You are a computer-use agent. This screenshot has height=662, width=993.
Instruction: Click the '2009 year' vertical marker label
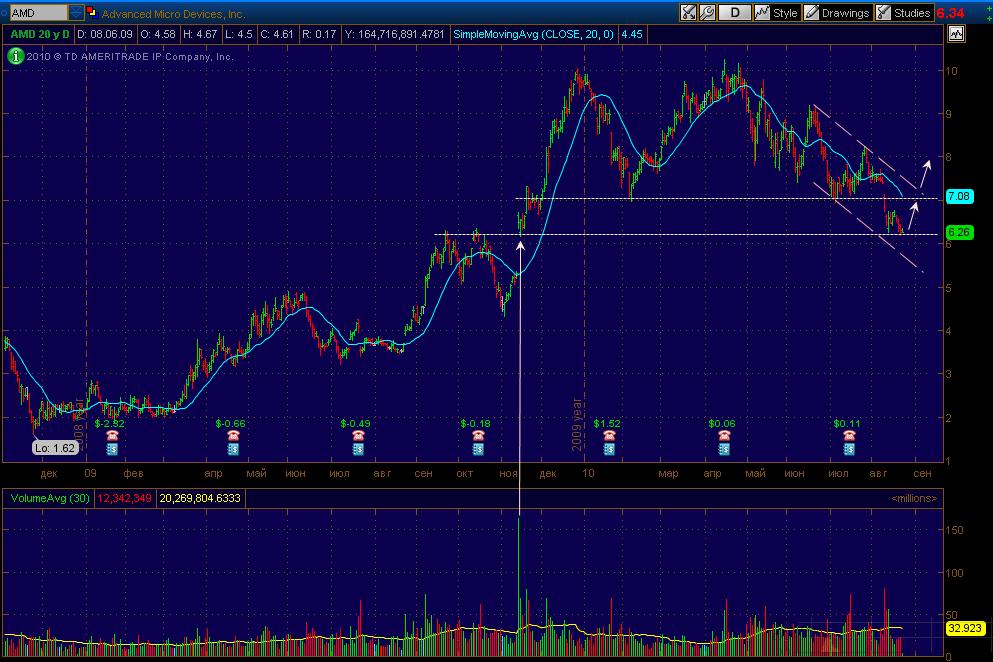click(577, 424)
